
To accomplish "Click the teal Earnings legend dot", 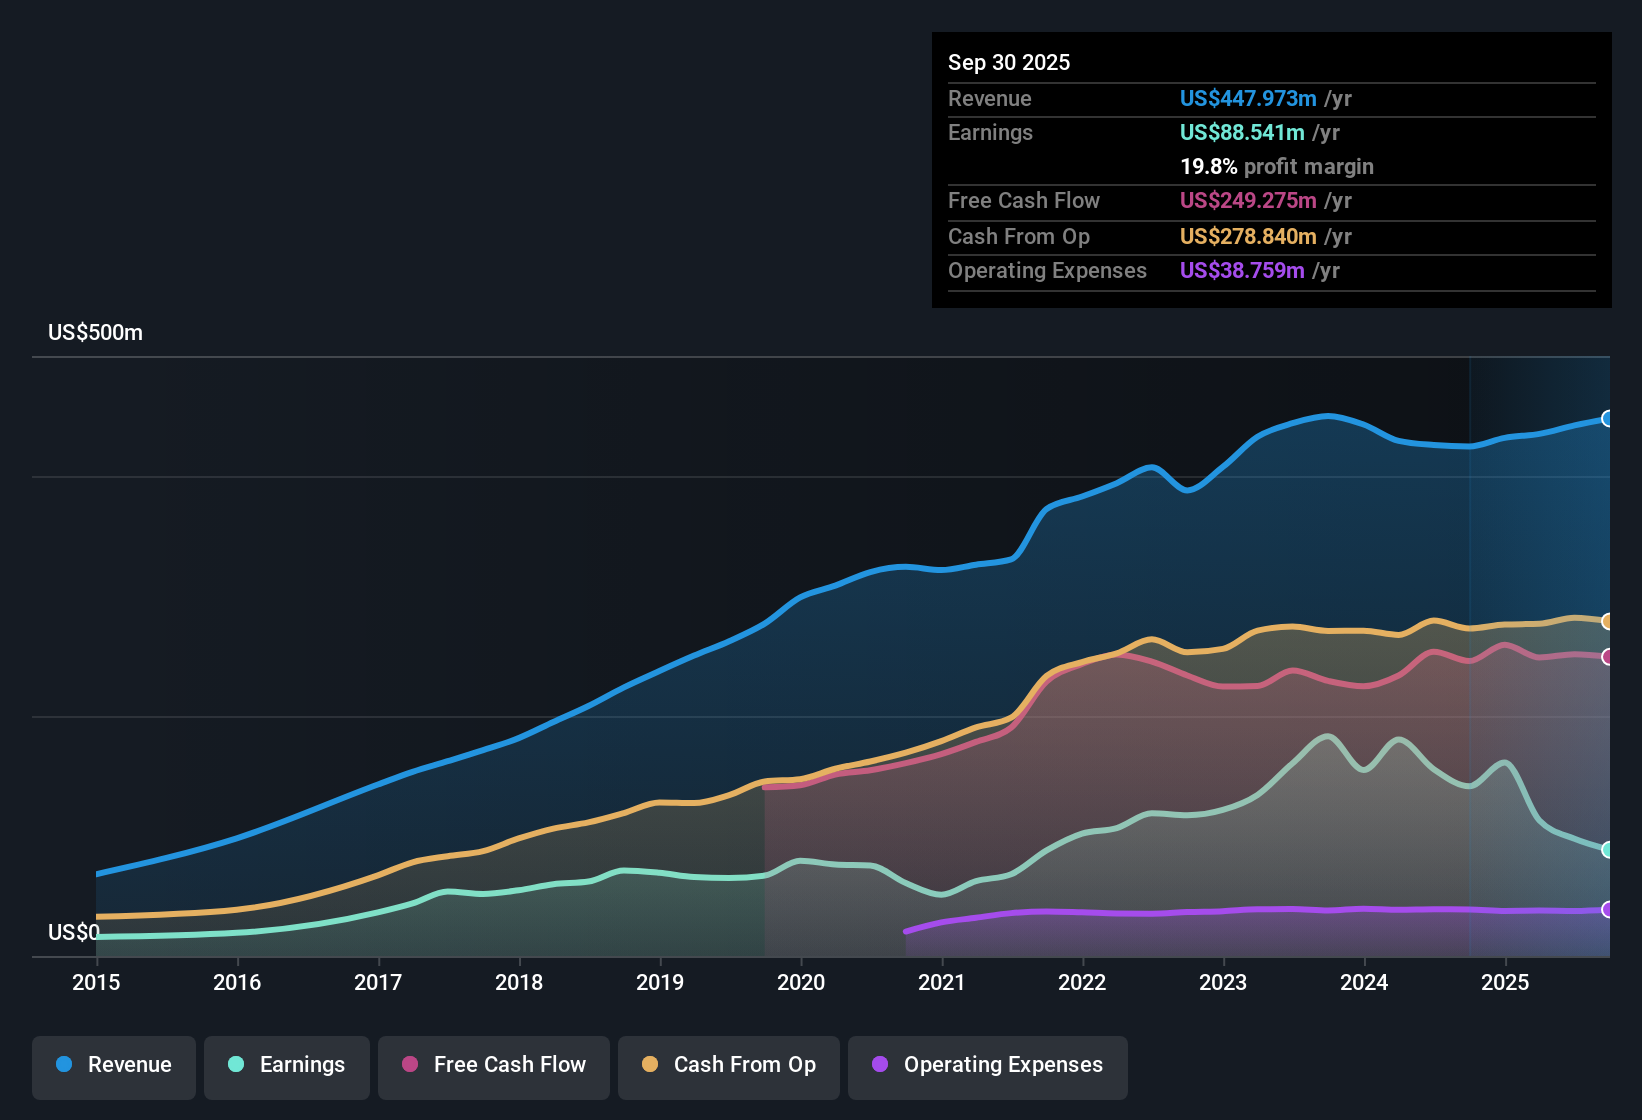I will (x=236, y=1065).
